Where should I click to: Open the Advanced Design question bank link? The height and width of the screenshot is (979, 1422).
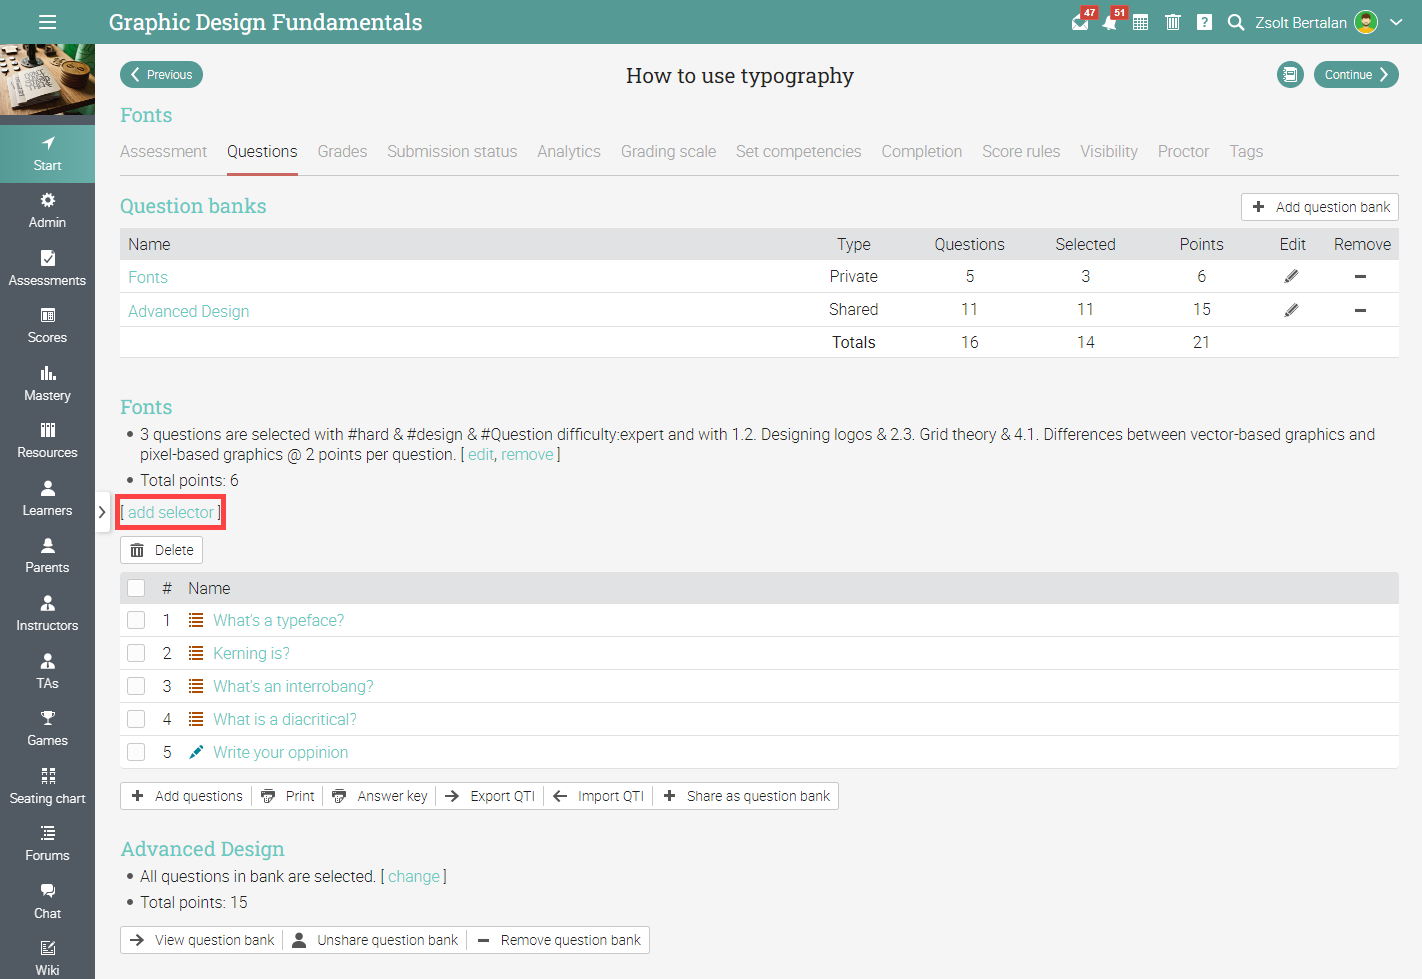pos(189,311)
